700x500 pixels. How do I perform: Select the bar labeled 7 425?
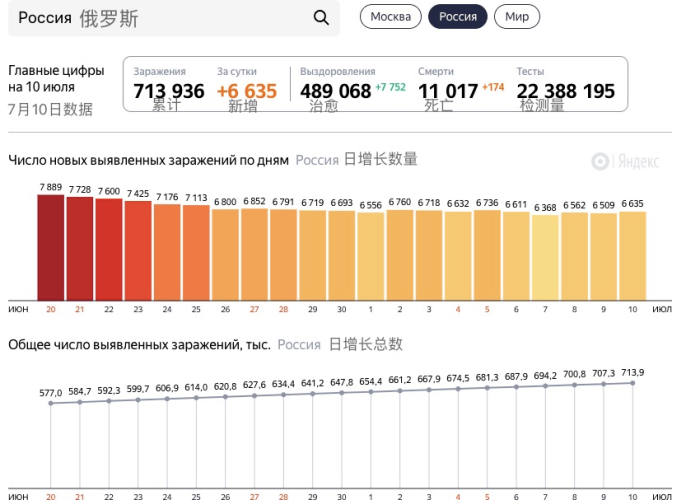tap(138, 251)
